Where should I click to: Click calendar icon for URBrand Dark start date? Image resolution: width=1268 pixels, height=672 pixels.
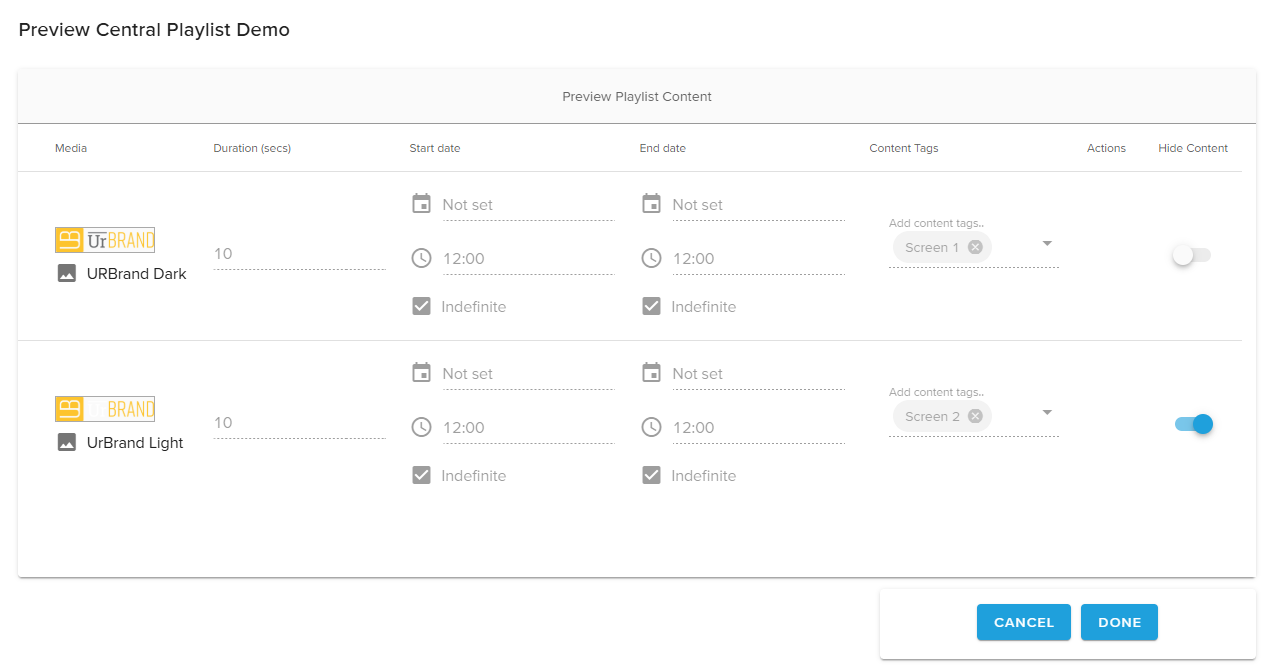coord(422,204)
